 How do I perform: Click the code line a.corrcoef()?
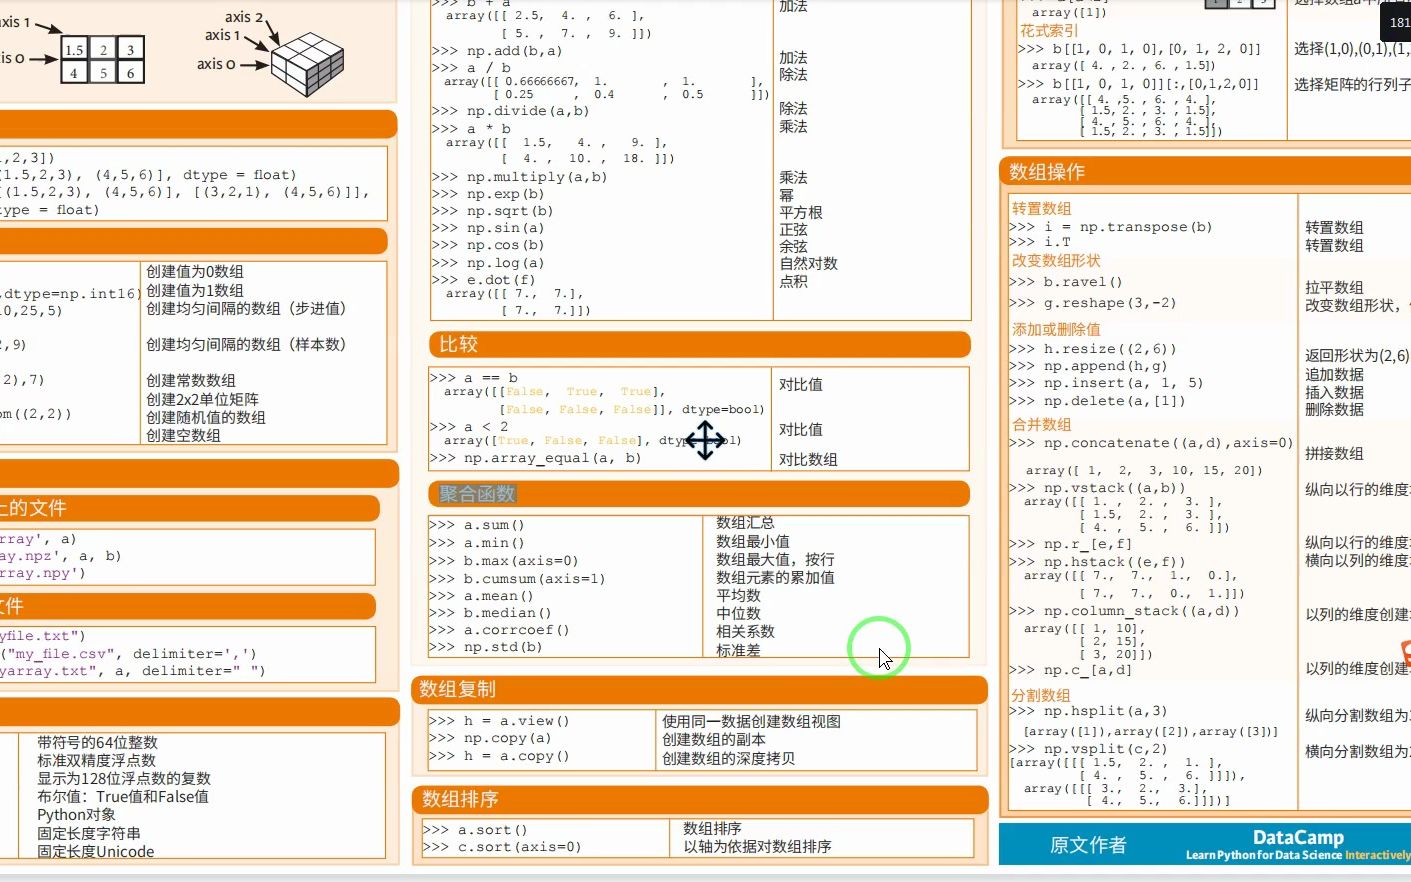499,630
